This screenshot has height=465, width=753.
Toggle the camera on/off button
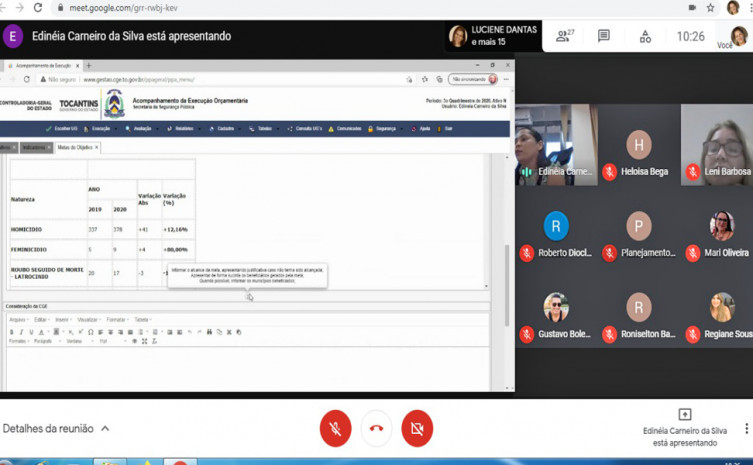coord(417,428)
